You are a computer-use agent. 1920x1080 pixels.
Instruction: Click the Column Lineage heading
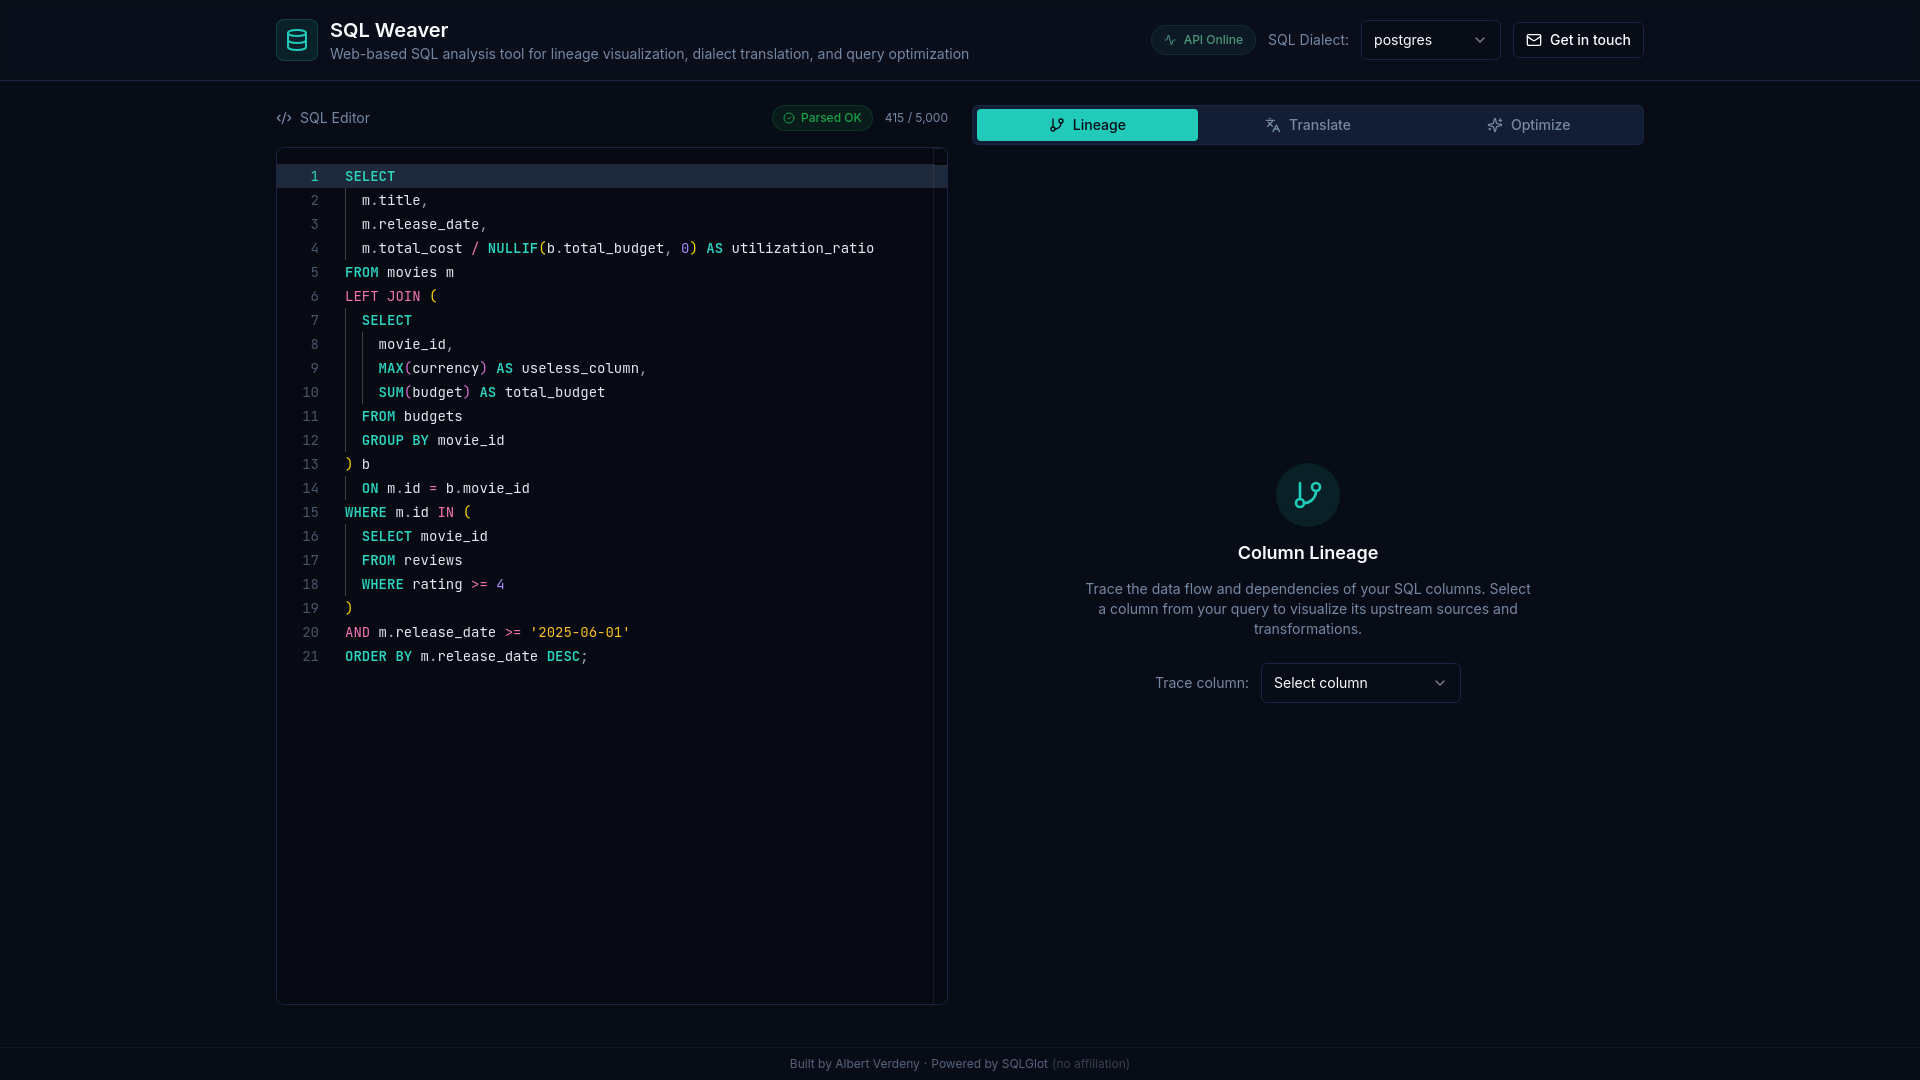1308,553
